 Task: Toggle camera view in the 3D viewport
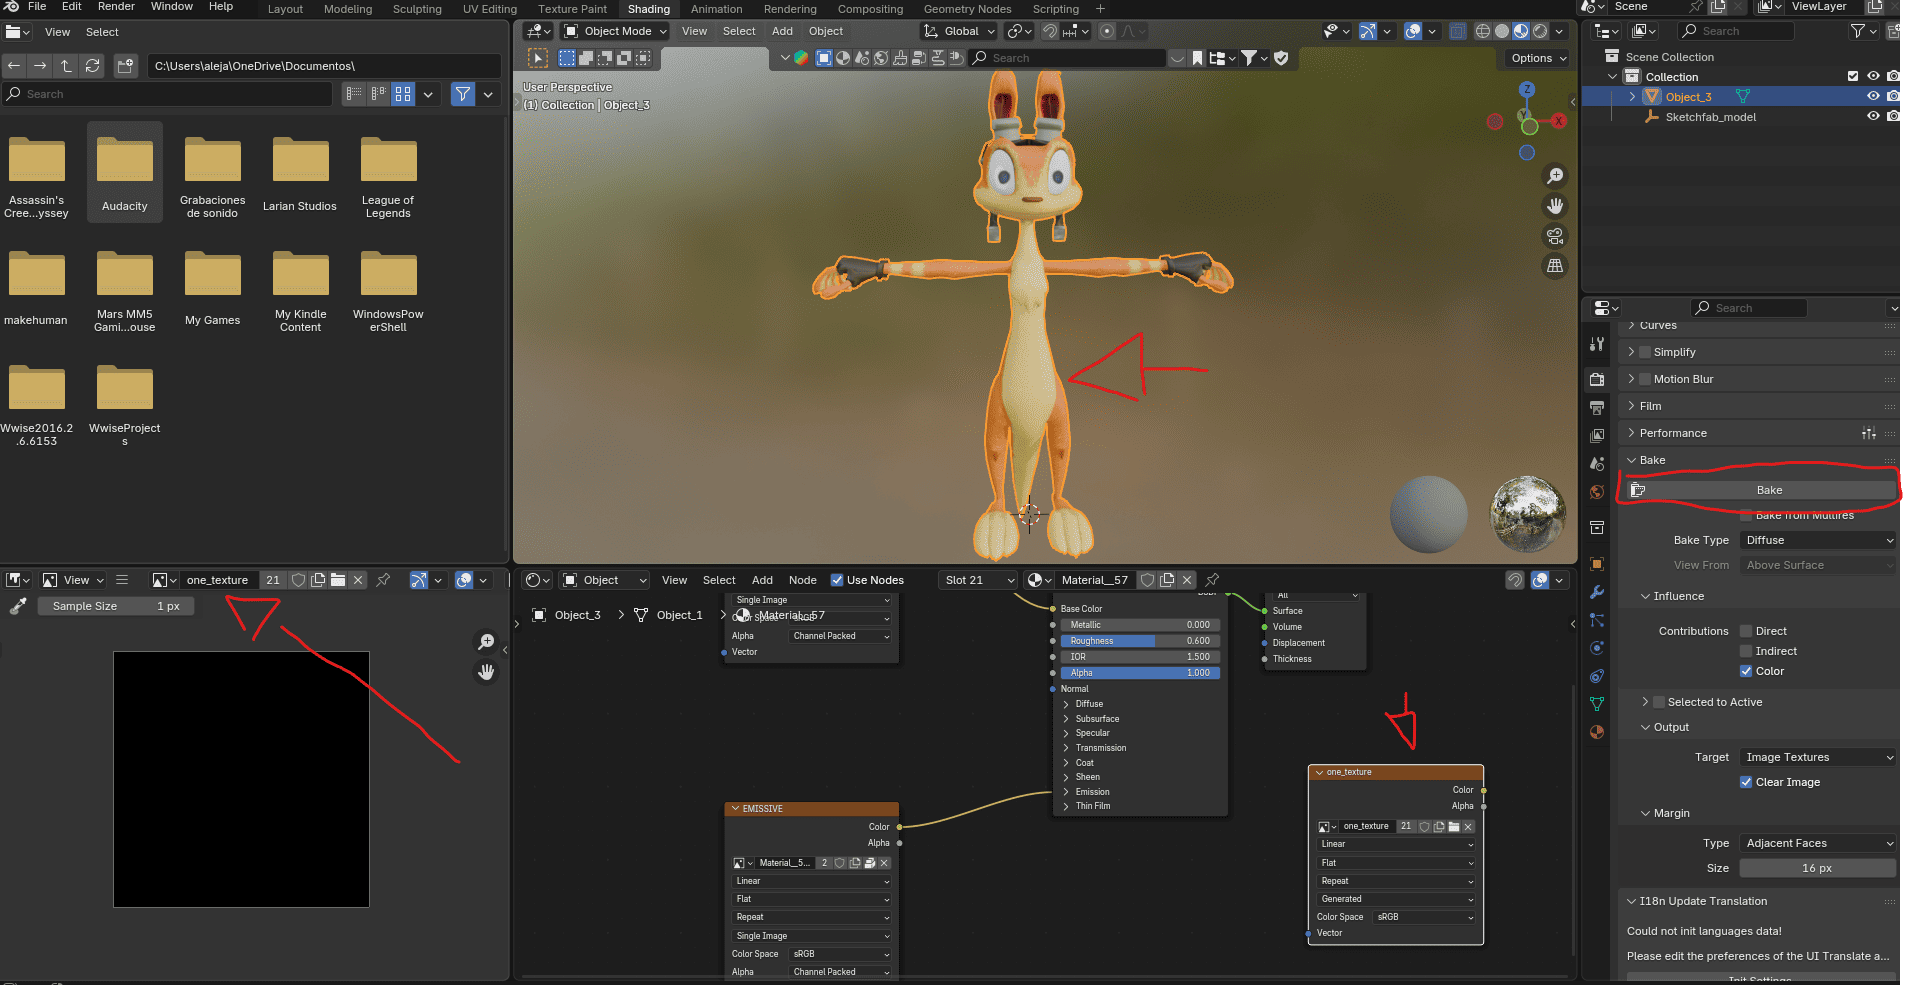pyautogui.click(x=1555, y=236)
